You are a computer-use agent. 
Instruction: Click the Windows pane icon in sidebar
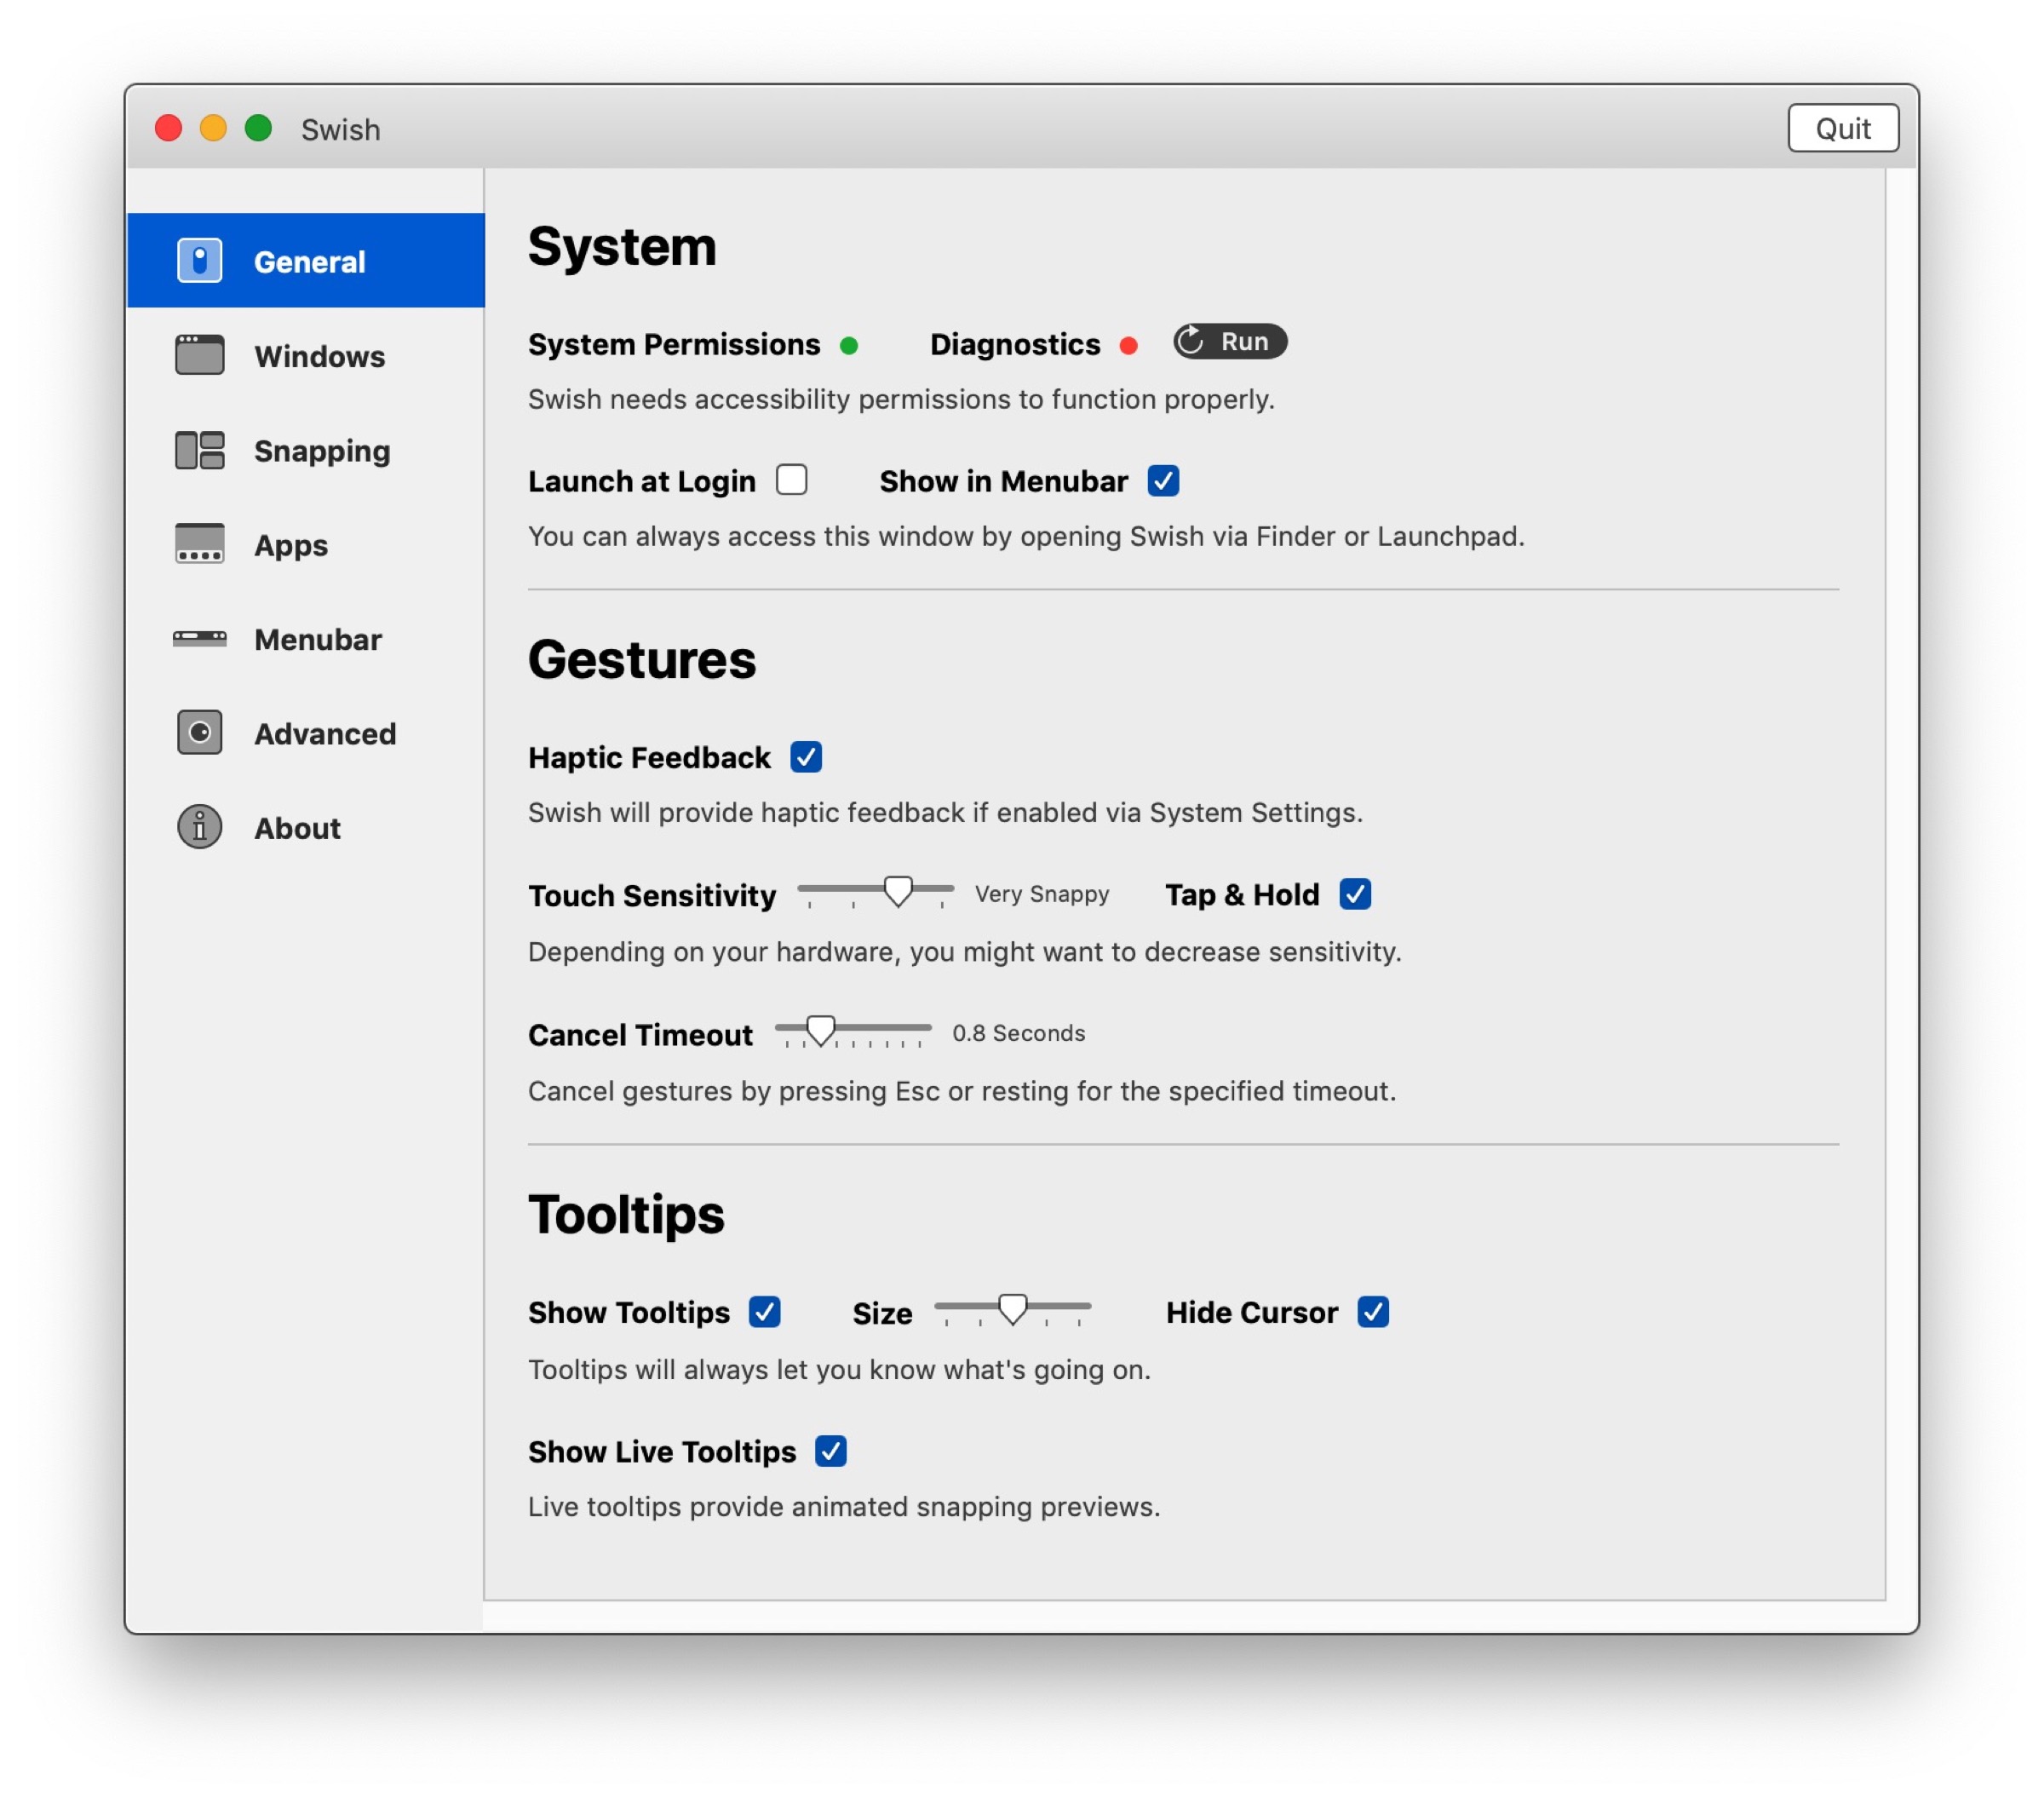click(199, 355)
